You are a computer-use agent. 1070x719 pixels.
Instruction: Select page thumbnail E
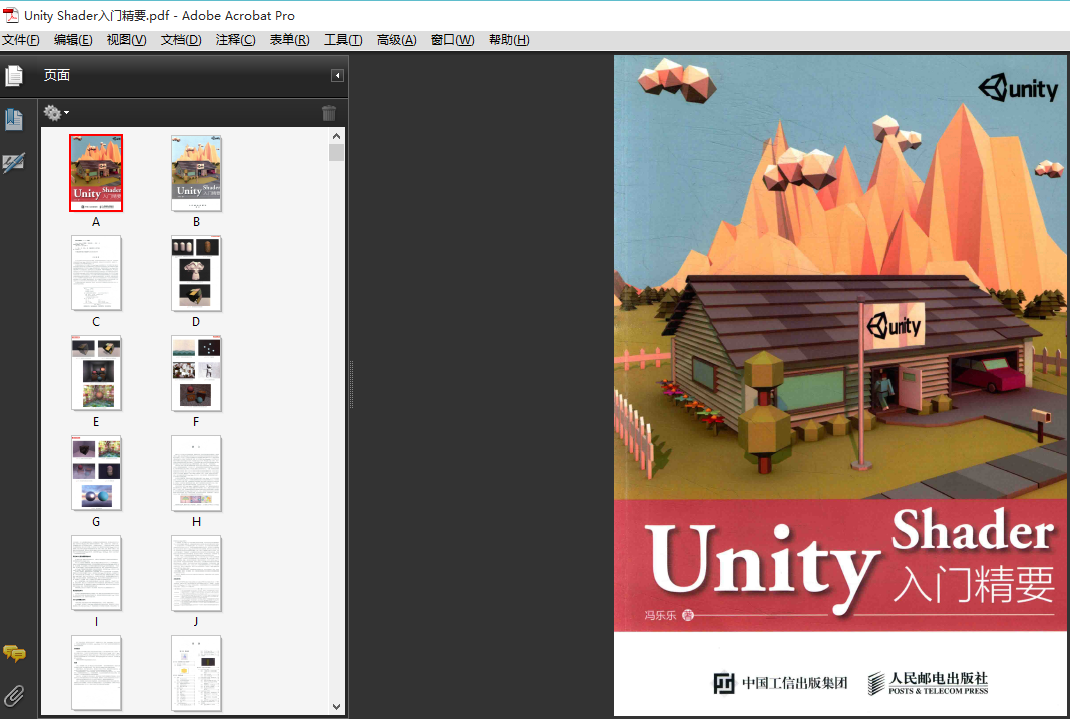point(96,372)
